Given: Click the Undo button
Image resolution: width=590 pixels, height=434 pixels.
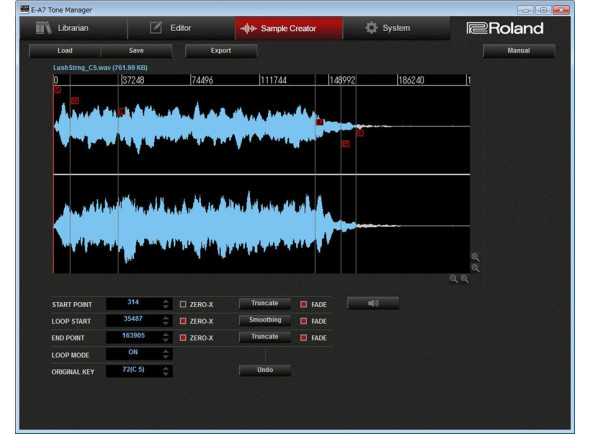Looking at the screenshot, I should click(x=265, y=370).
